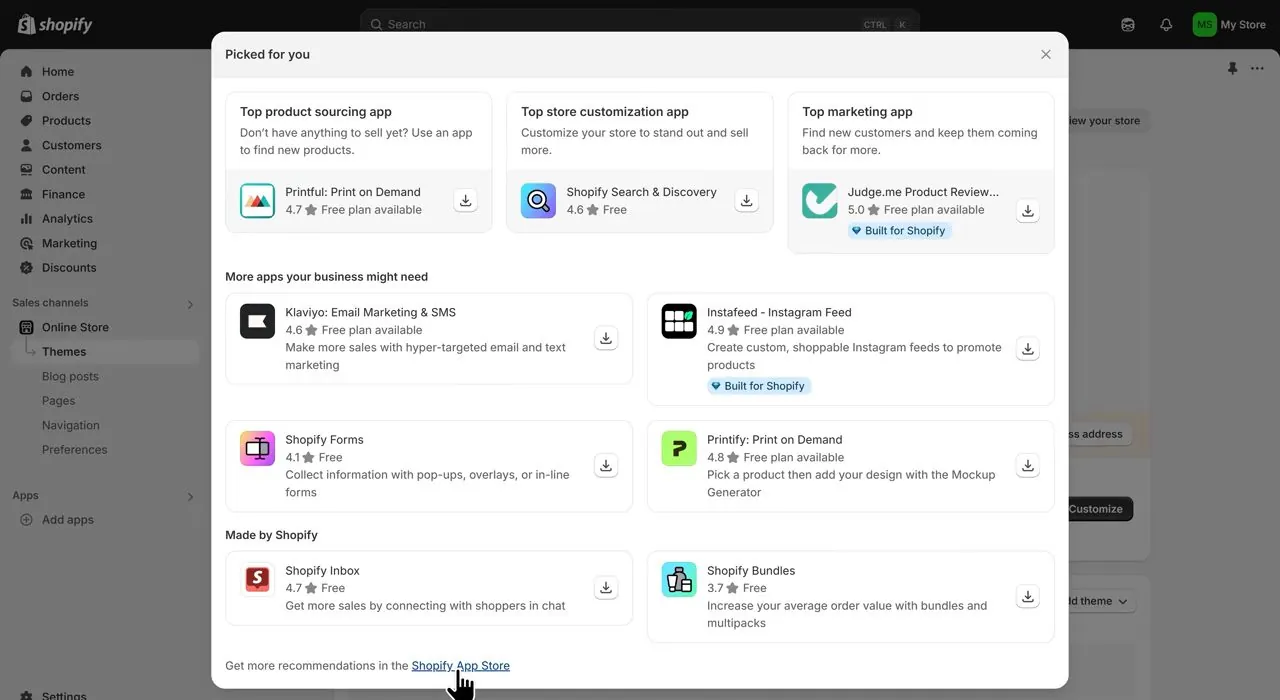Click Built for Shopify badge under Instafeed

pyautogui.click(x=758, y=386)
